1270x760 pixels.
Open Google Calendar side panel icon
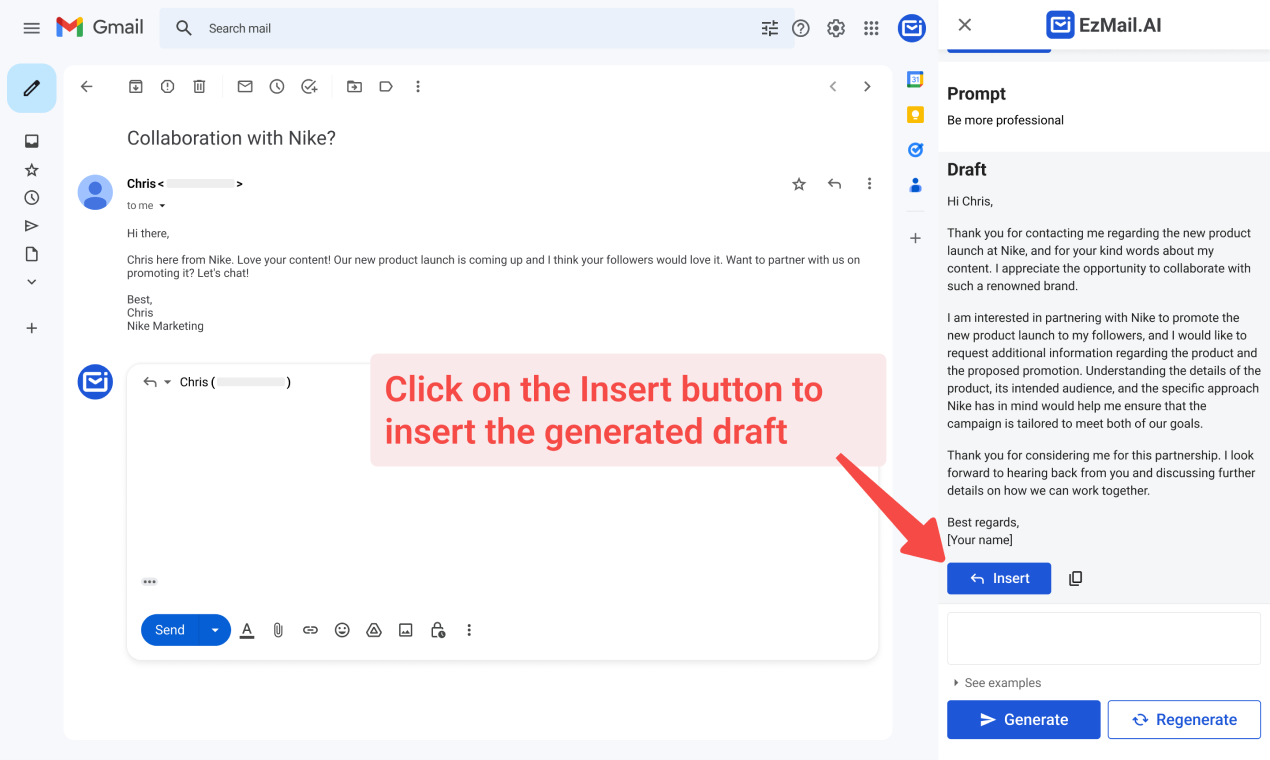915,79
